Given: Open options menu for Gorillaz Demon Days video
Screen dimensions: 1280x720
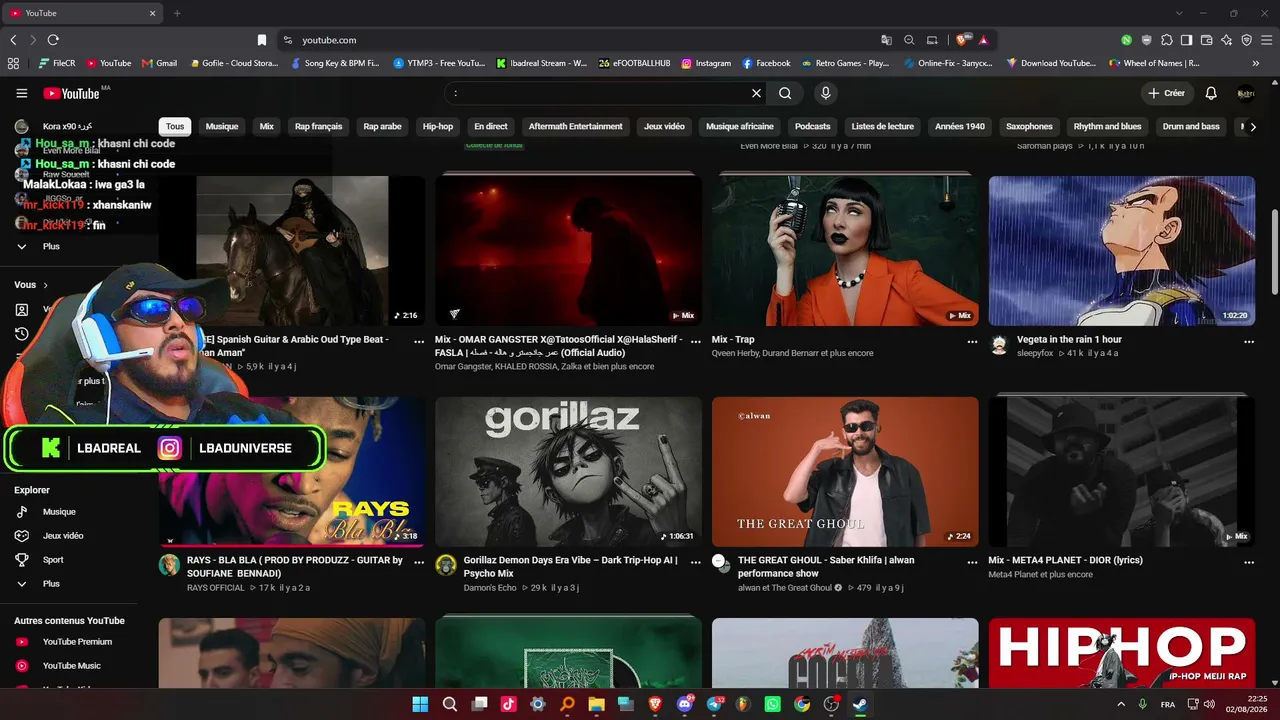Looking at the screenshot, I should [695, 562].
